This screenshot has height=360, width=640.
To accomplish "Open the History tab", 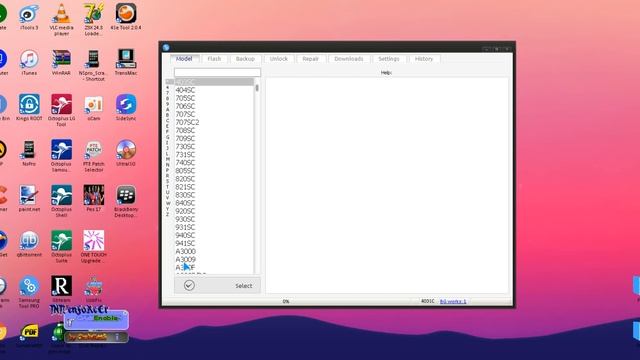I will point(424,59).
